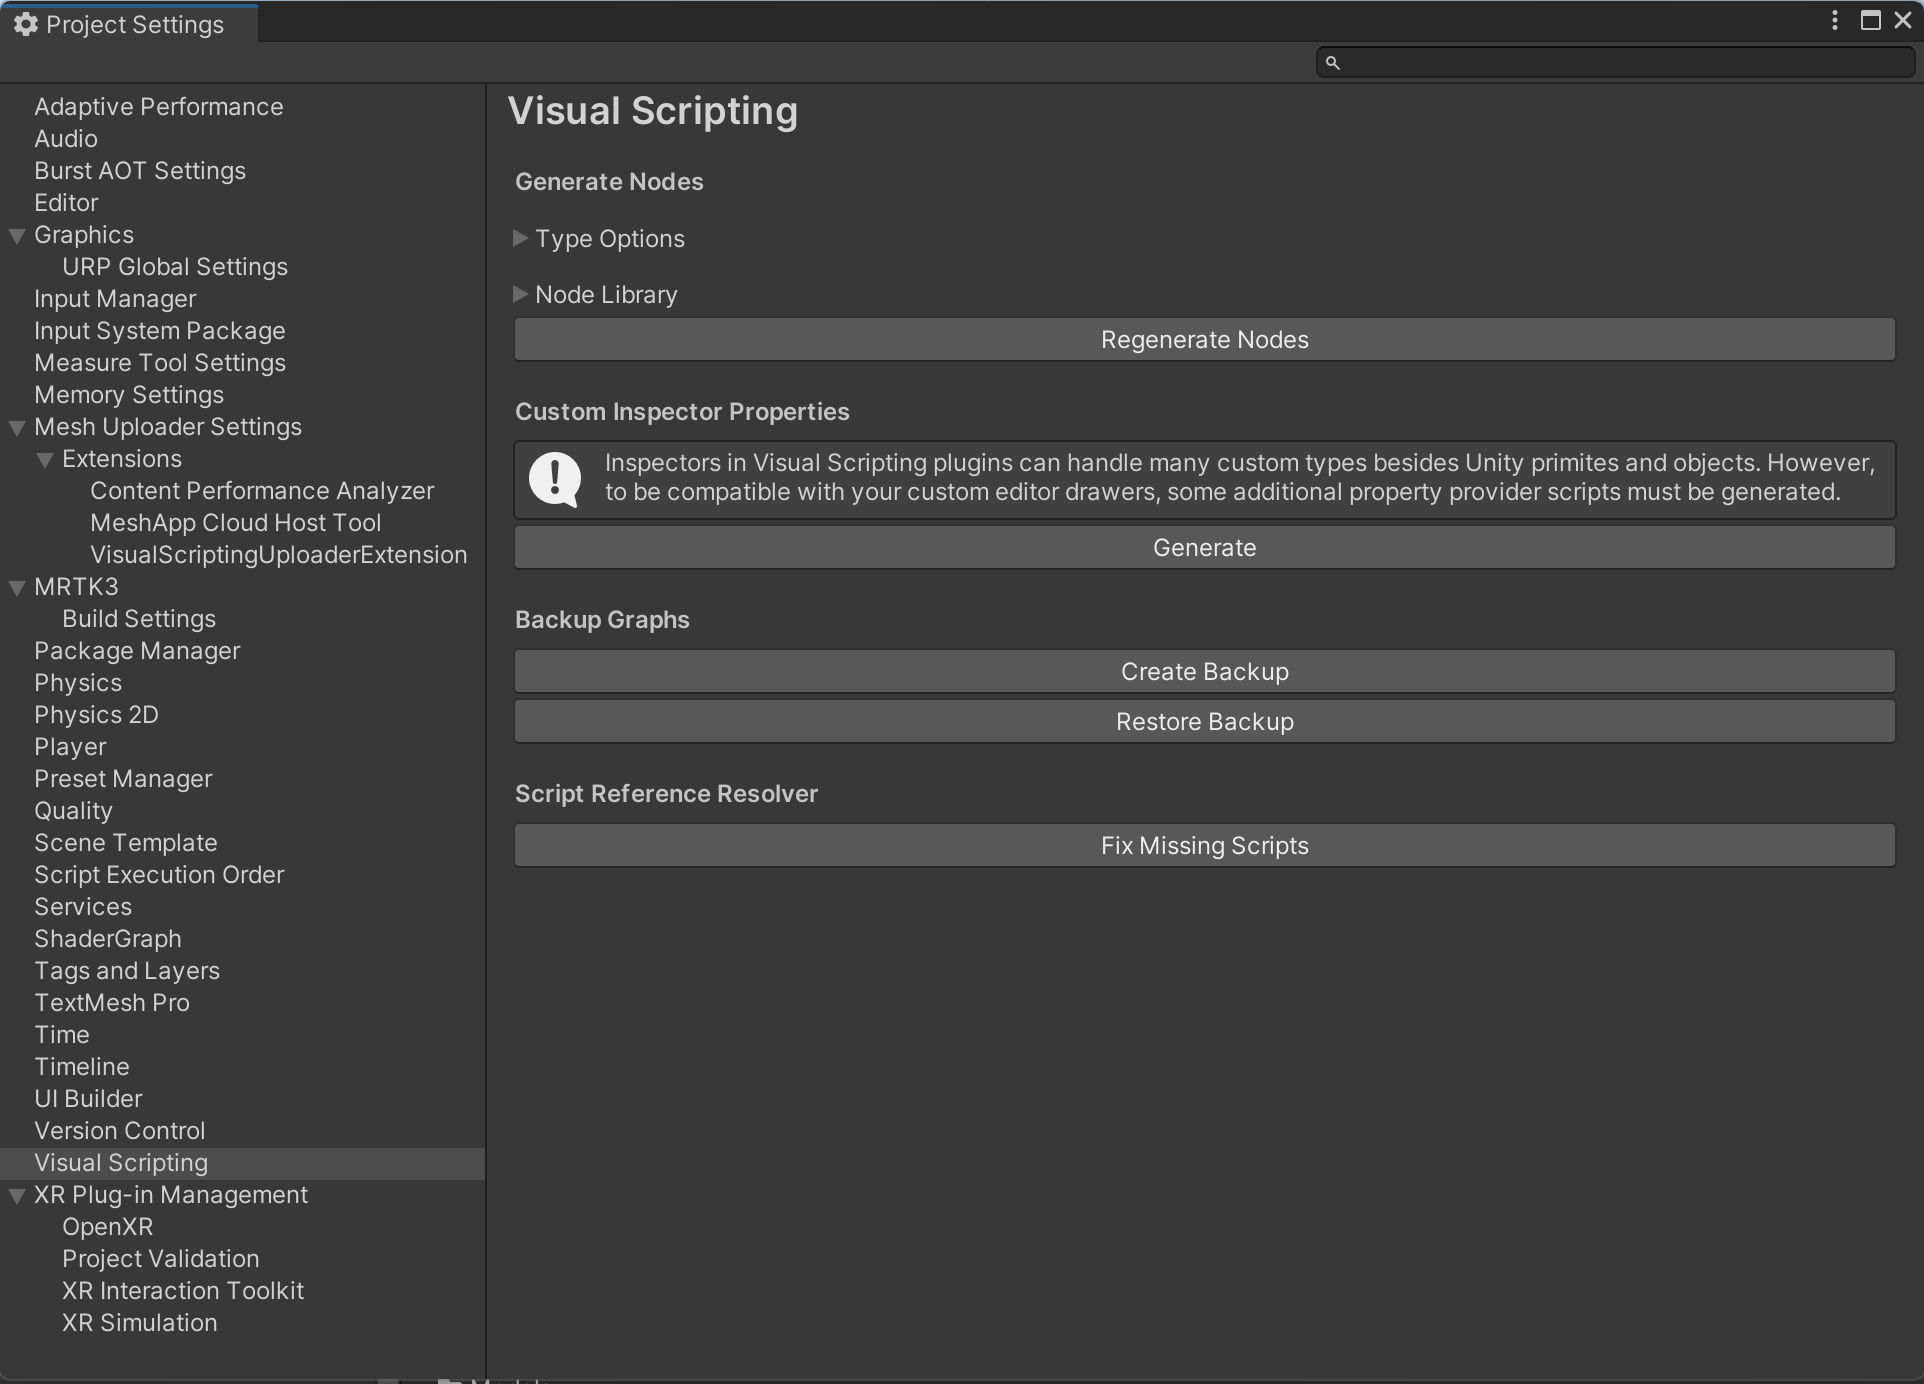Click the Project Settings gear icon
The width and height of the screenshot is (1924, 1384).
(x=25, y=22)
